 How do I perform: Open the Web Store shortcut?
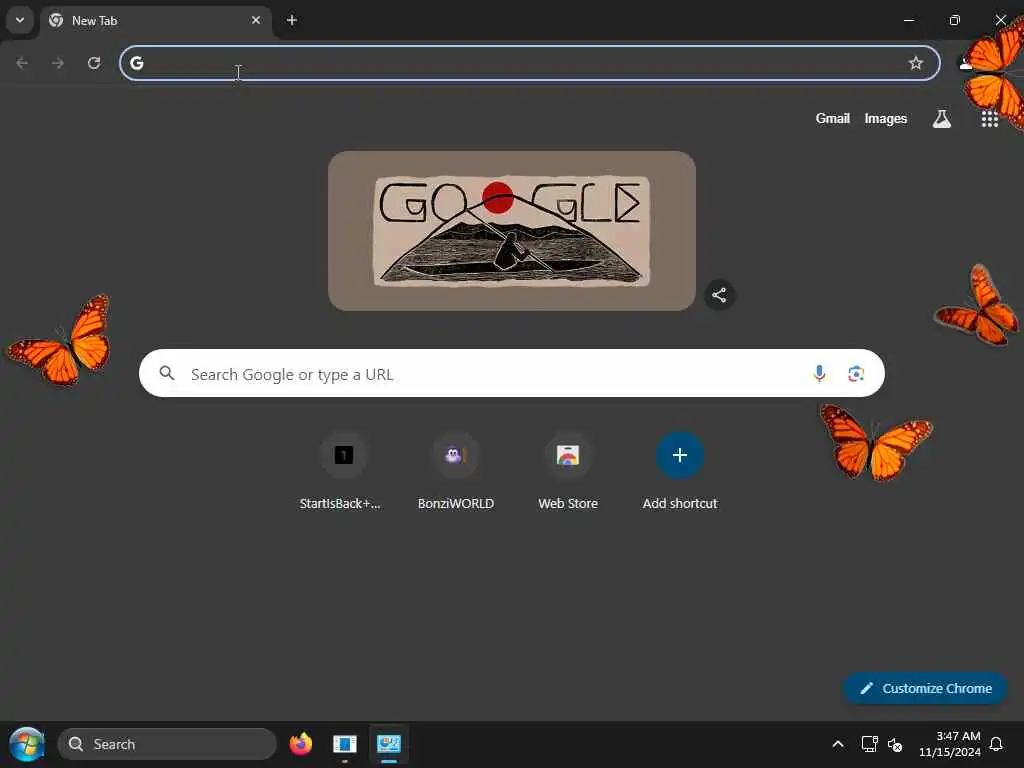568,470
